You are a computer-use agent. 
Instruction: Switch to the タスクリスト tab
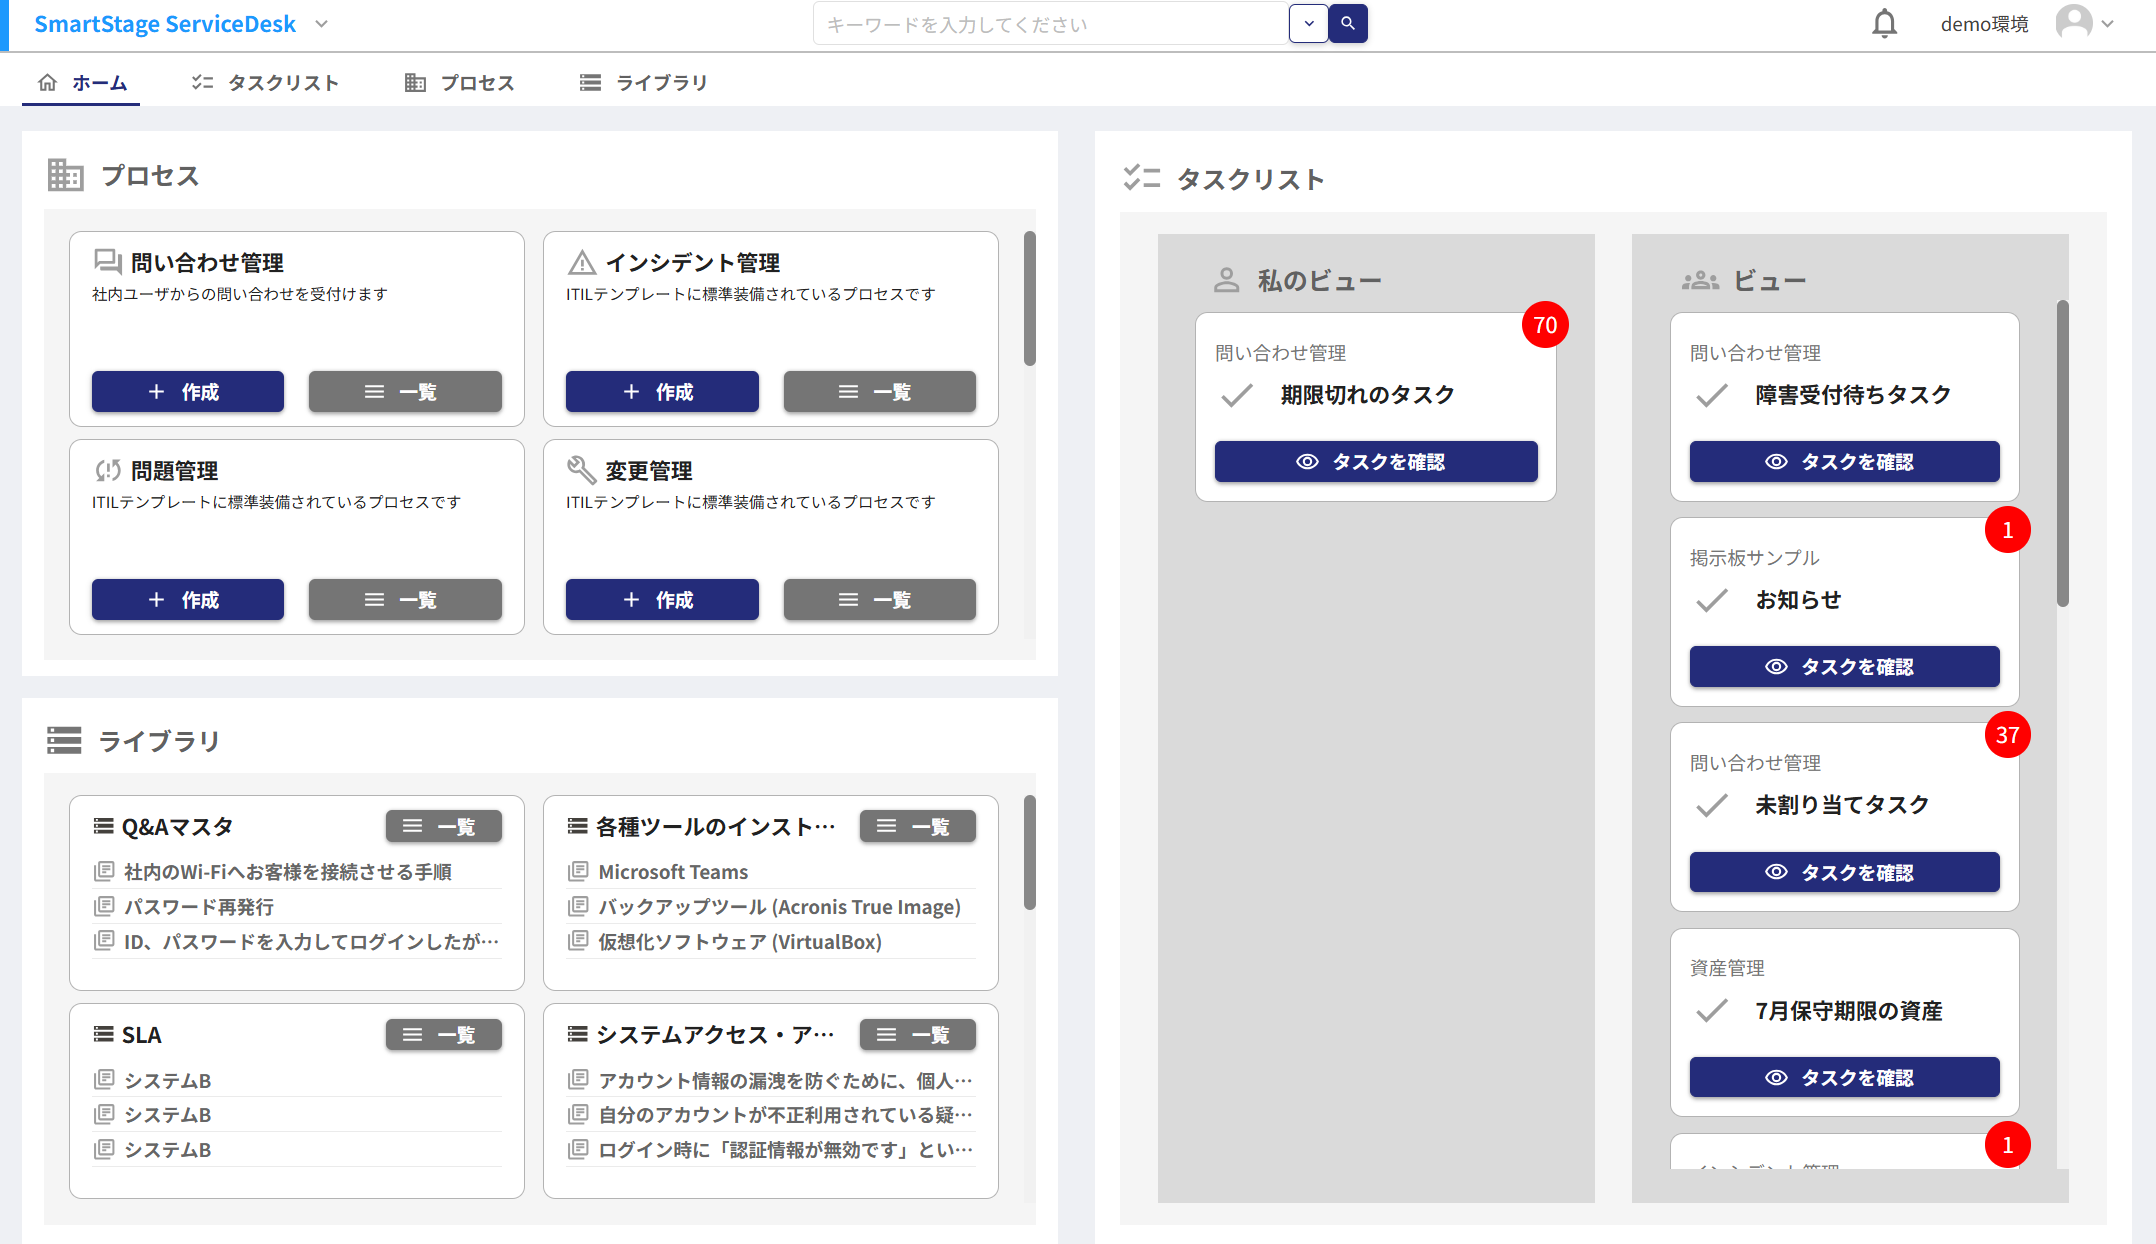(x=264, y=82)
